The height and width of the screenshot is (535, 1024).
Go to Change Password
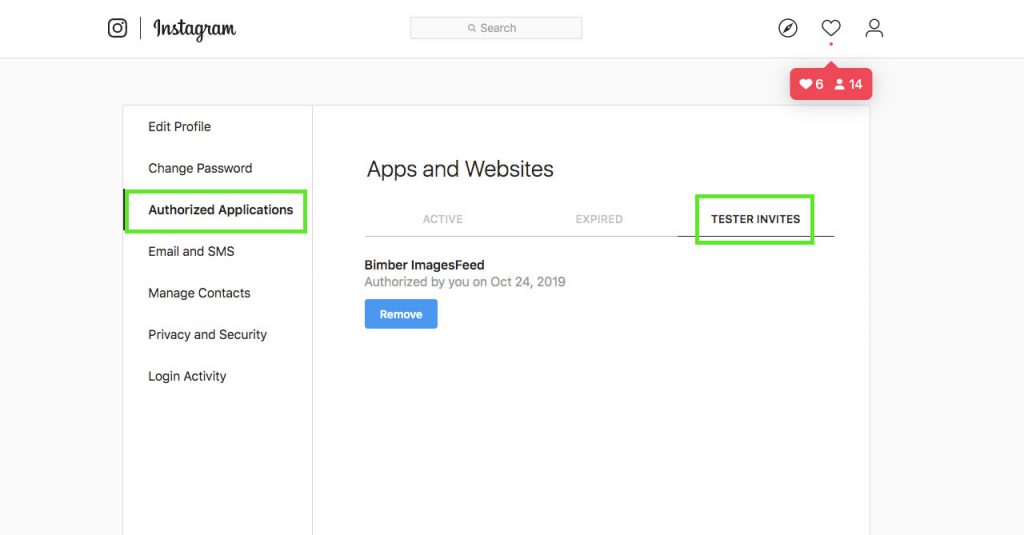click(x=200, y=169)
